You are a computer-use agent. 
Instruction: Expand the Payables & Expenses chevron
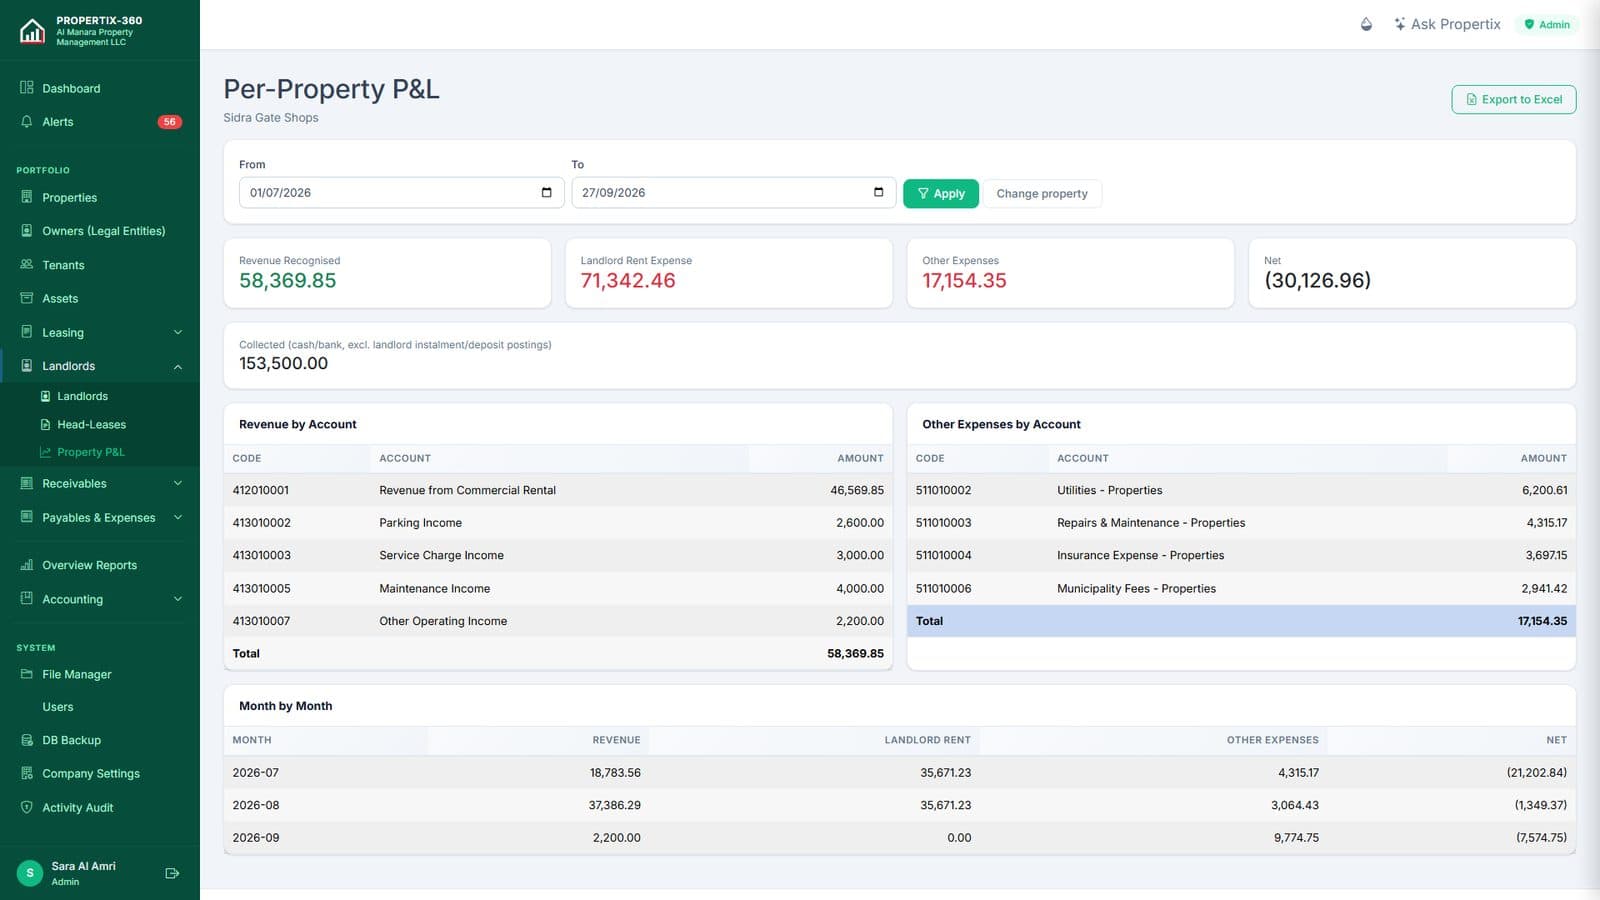point(178,517)
